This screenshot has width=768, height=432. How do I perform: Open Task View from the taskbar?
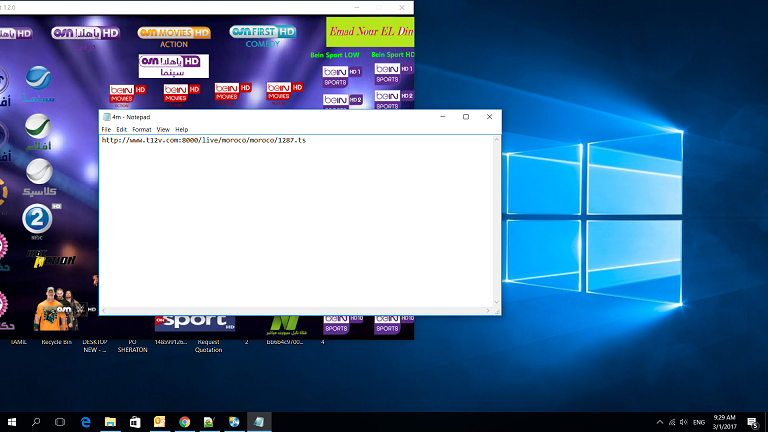click(60, 422)
